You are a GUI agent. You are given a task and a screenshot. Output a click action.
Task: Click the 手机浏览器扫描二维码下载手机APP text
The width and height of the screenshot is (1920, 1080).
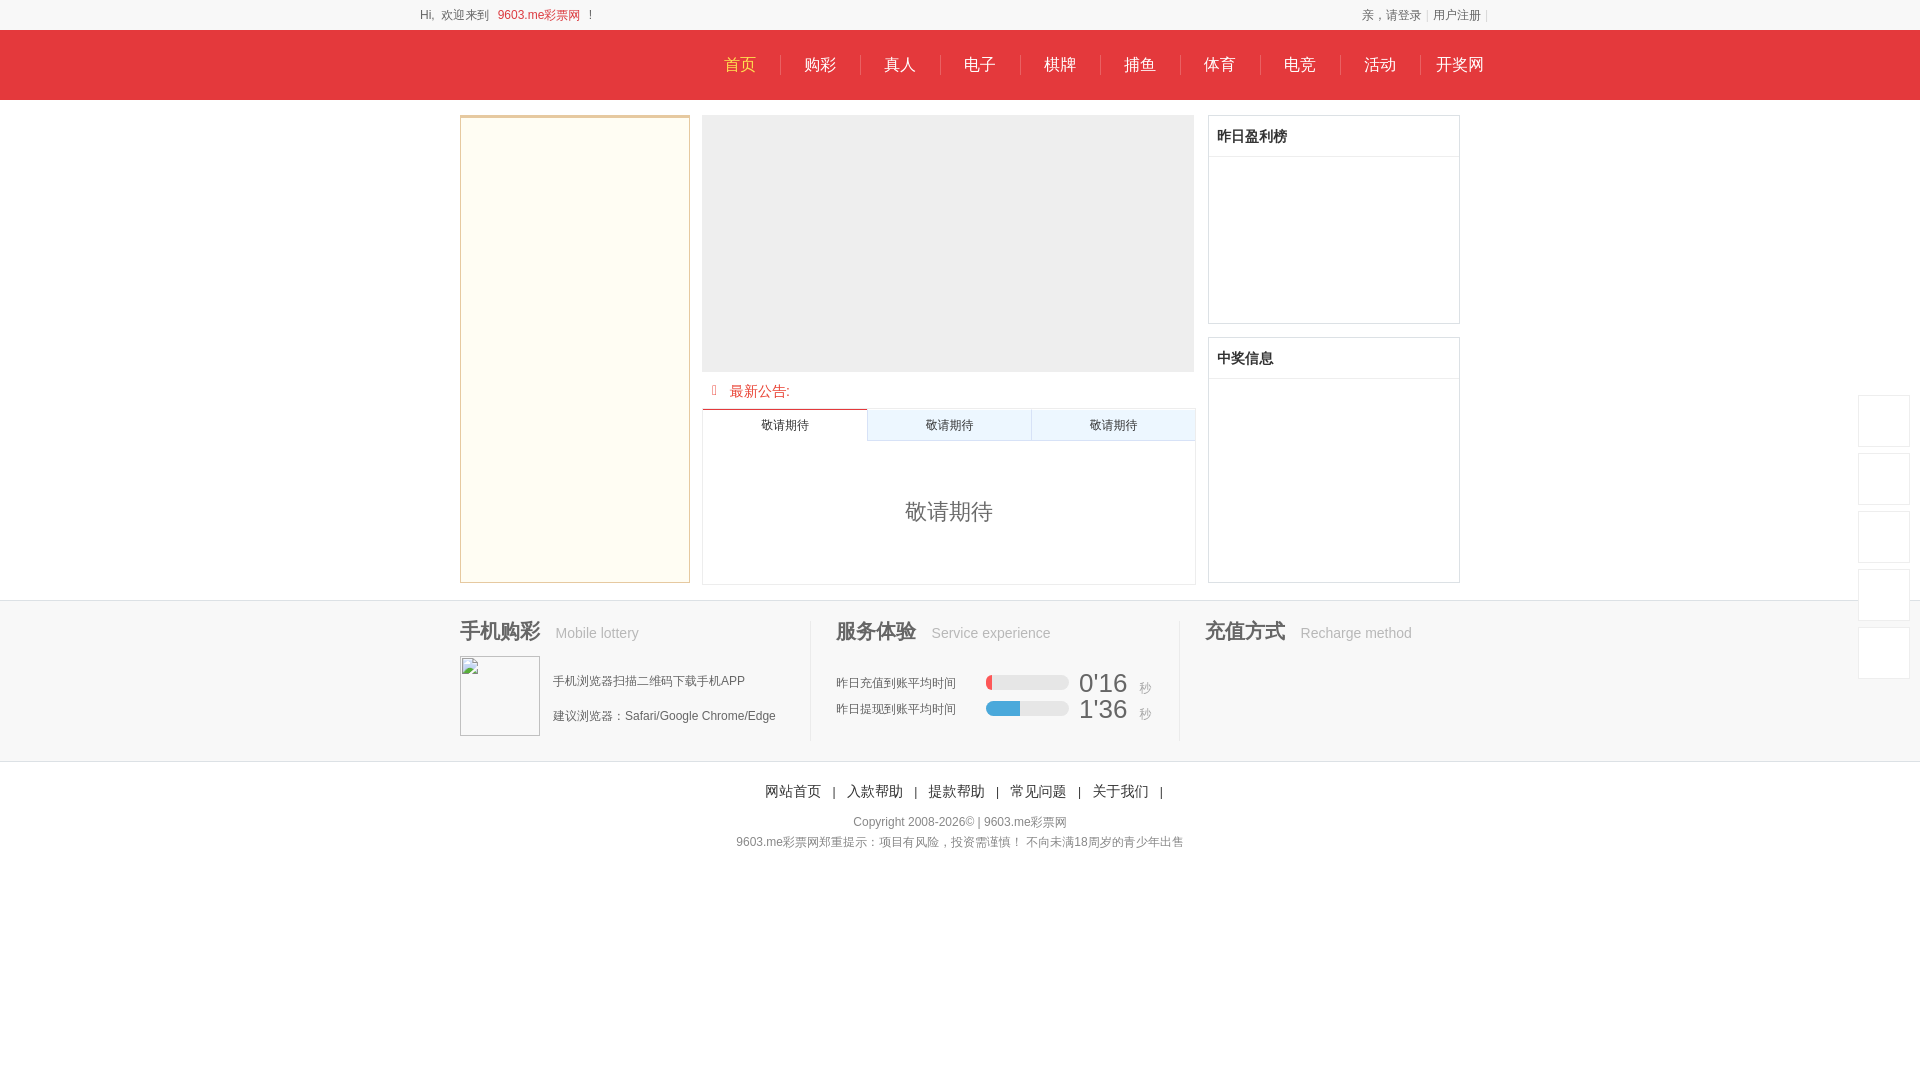coord(649,681)
